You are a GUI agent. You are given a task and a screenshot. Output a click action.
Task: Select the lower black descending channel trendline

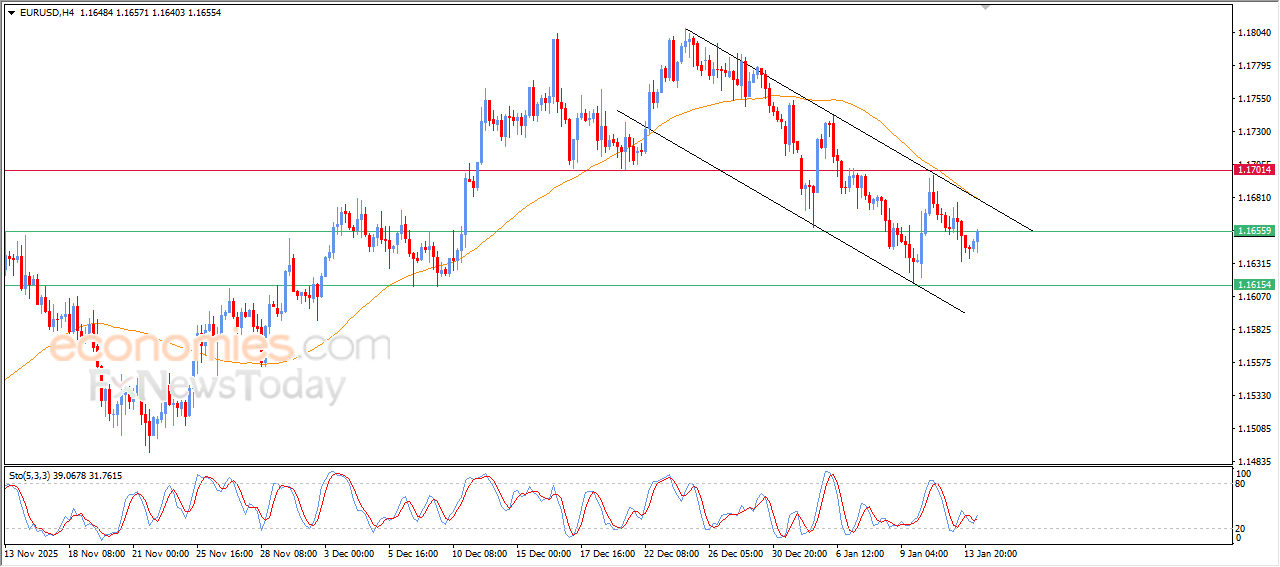click(x=790, y=211)
